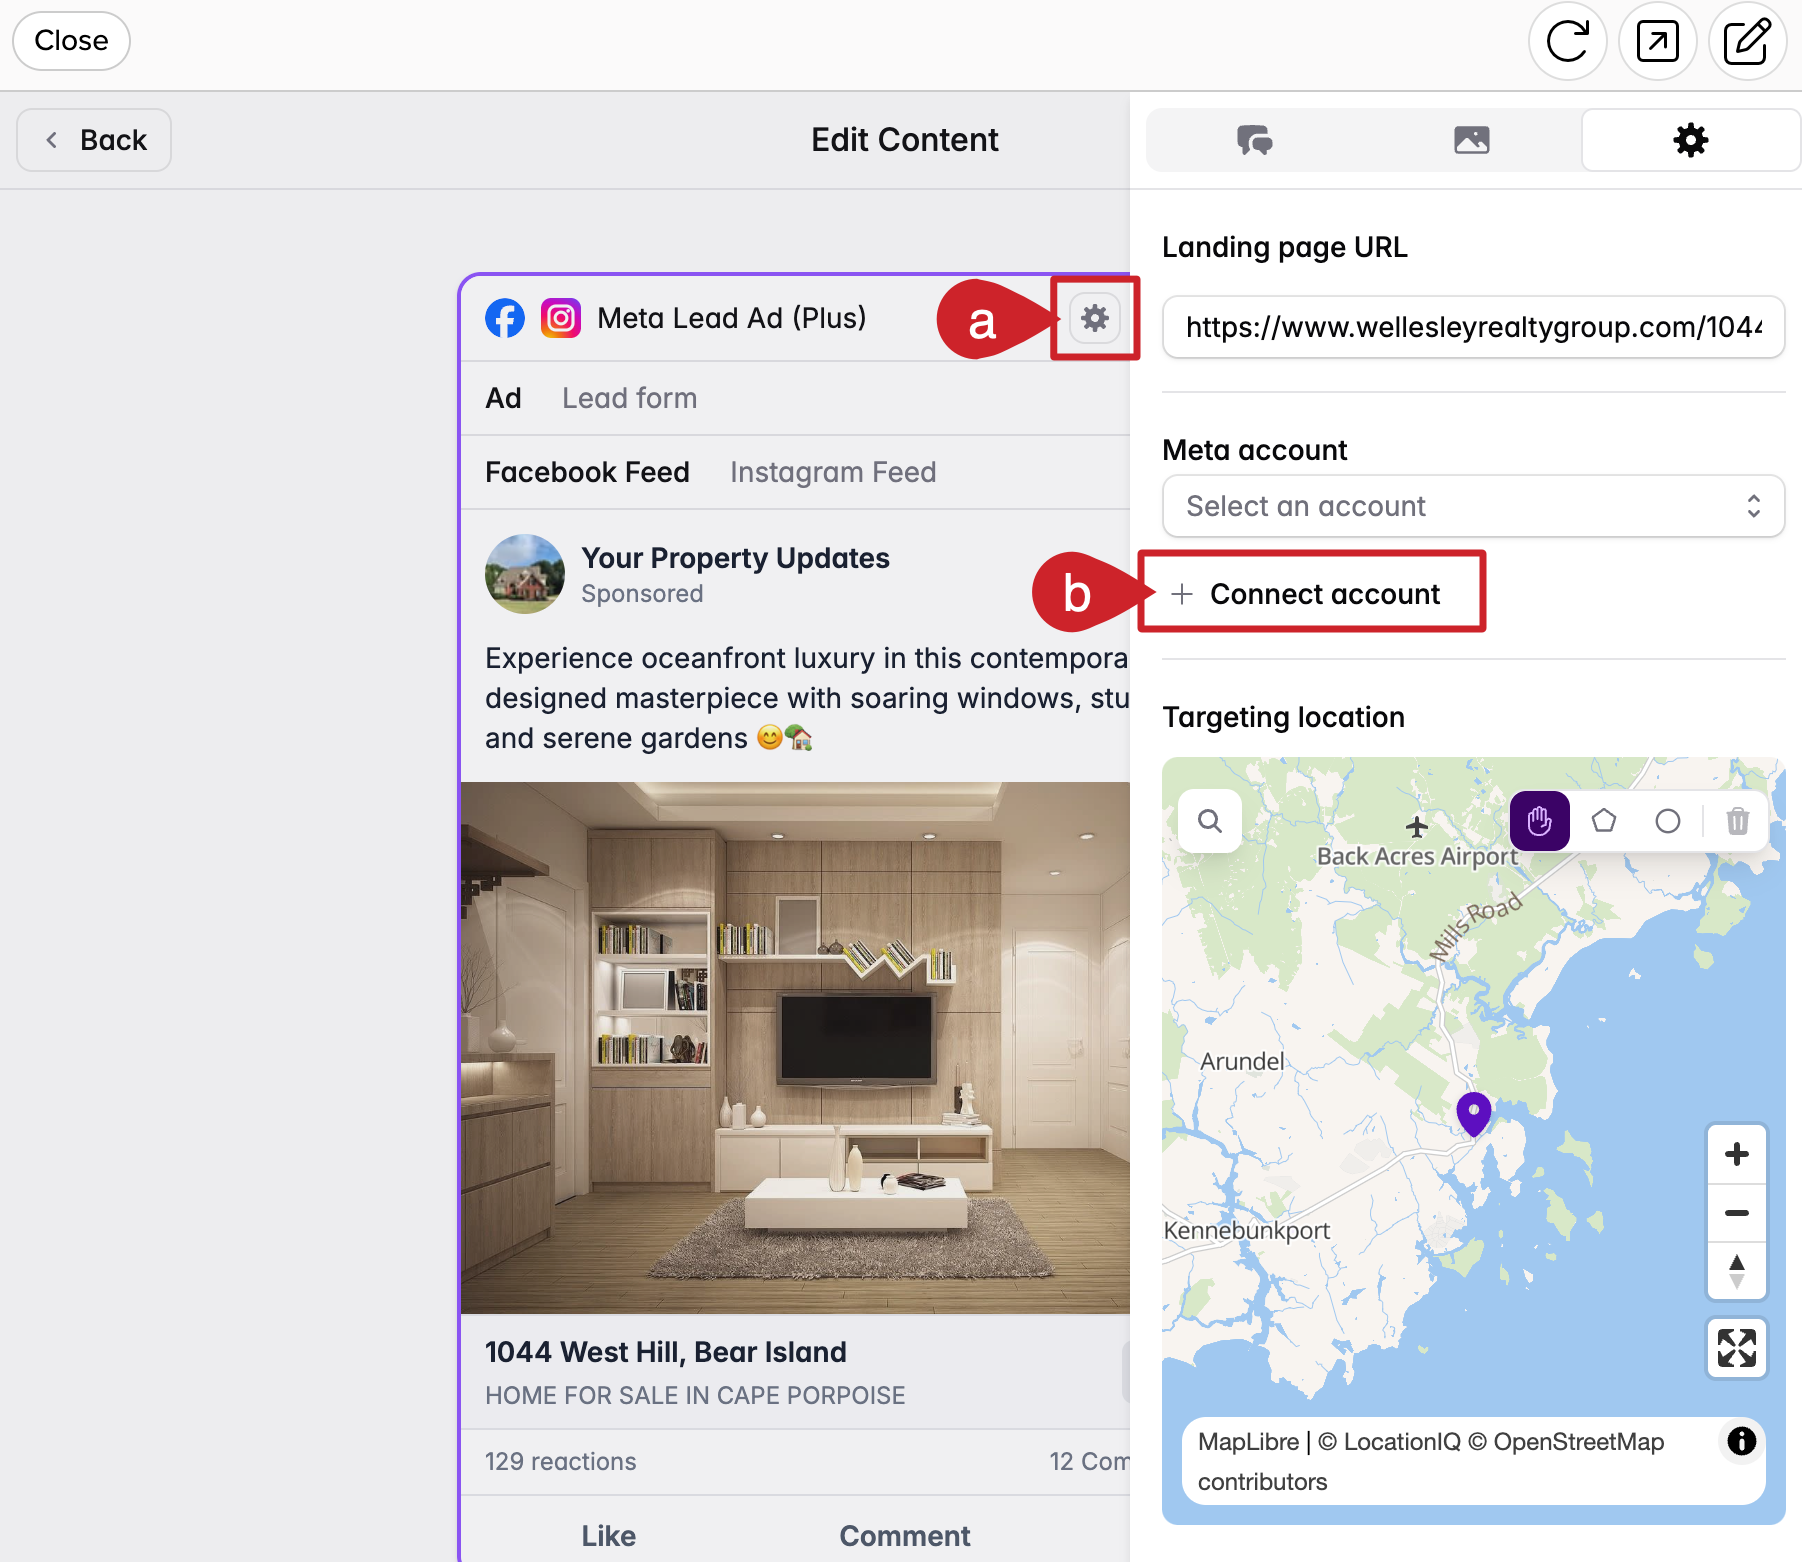Viewport: 1802px width, 1562px height.
Task: Click the living room ad image
Action: tap(796, 1048)
